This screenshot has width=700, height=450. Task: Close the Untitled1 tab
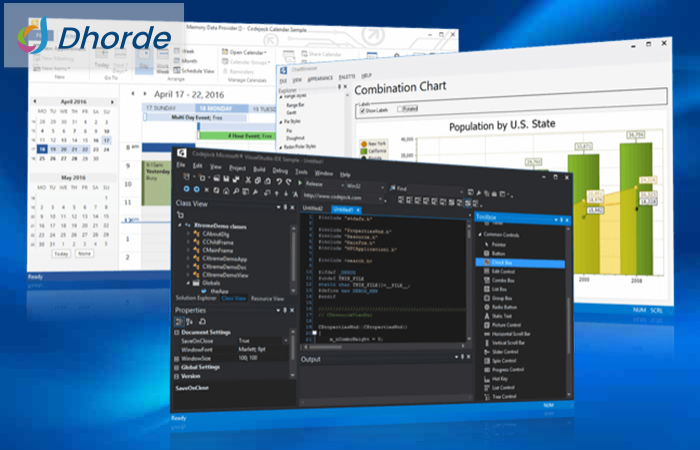(358, 210)
